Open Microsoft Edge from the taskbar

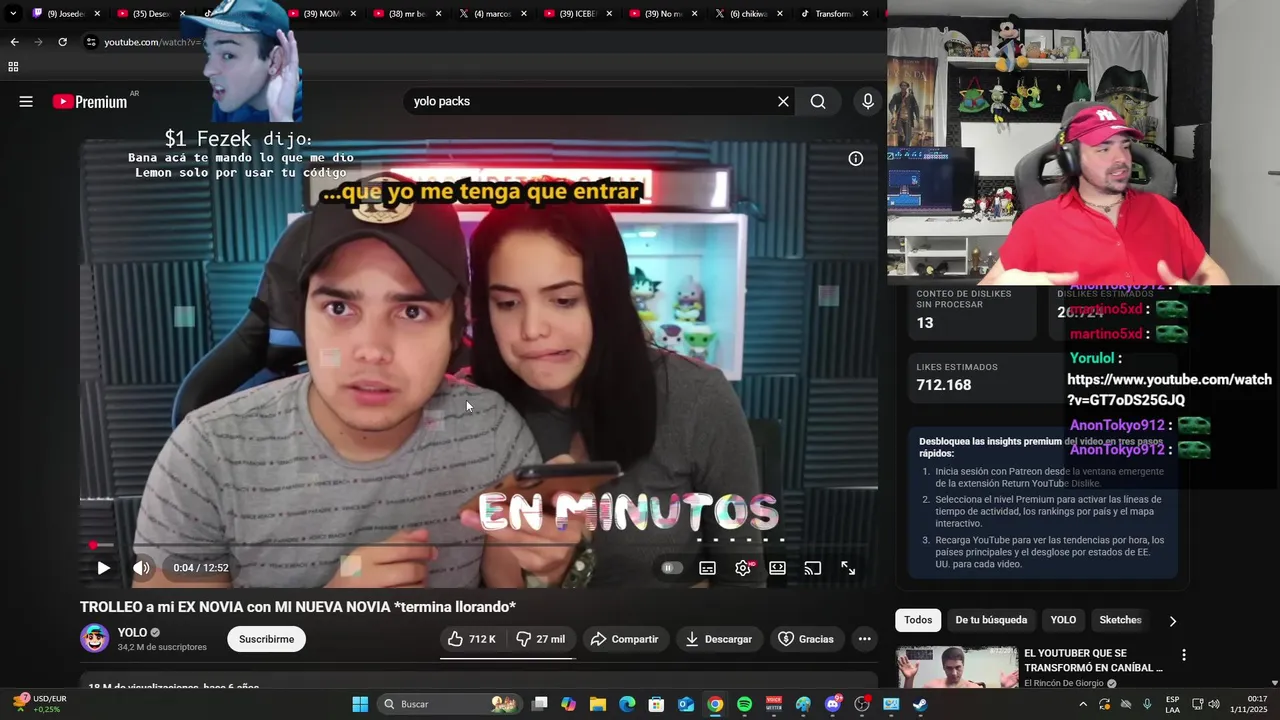pyautogui.click(x=627, y=704)
